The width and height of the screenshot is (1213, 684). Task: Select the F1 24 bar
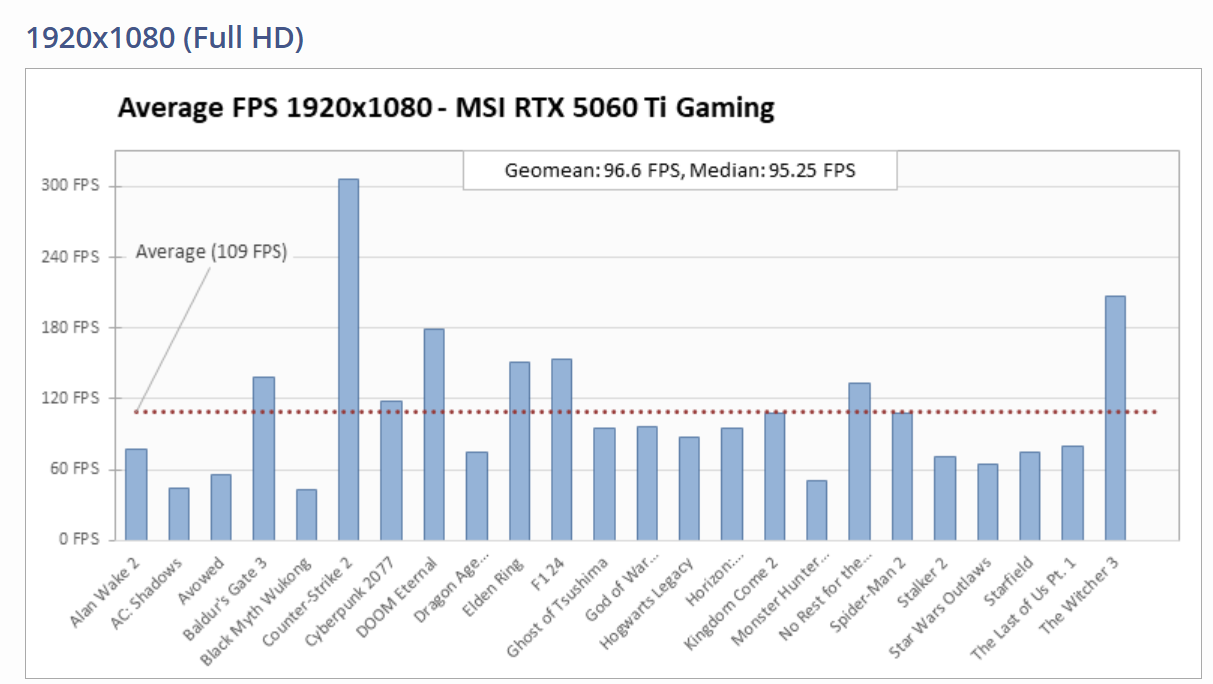click(561, 450)
